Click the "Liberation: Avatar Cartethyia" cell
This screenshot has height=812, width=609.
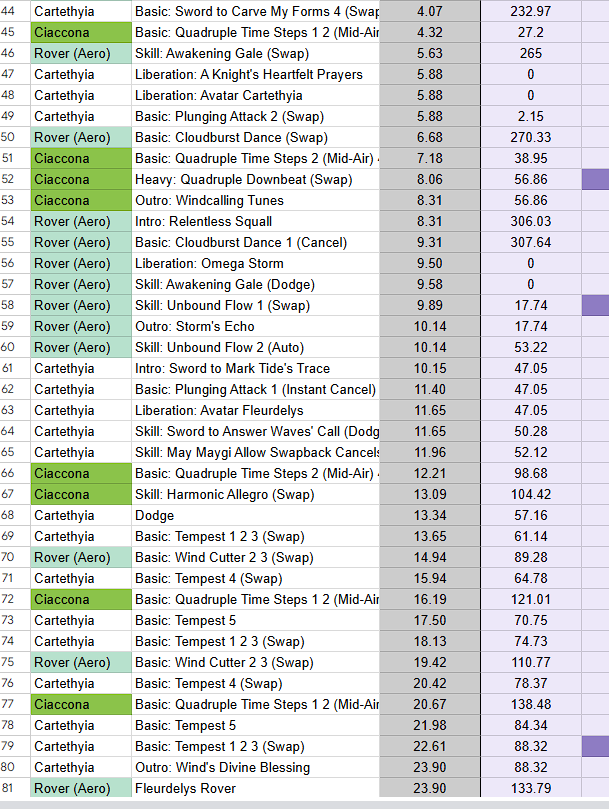(256, 95)
